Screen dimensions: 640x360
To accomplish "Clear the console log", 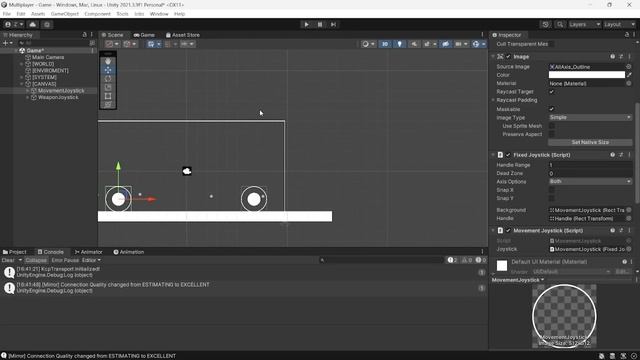I will point(8,260).
